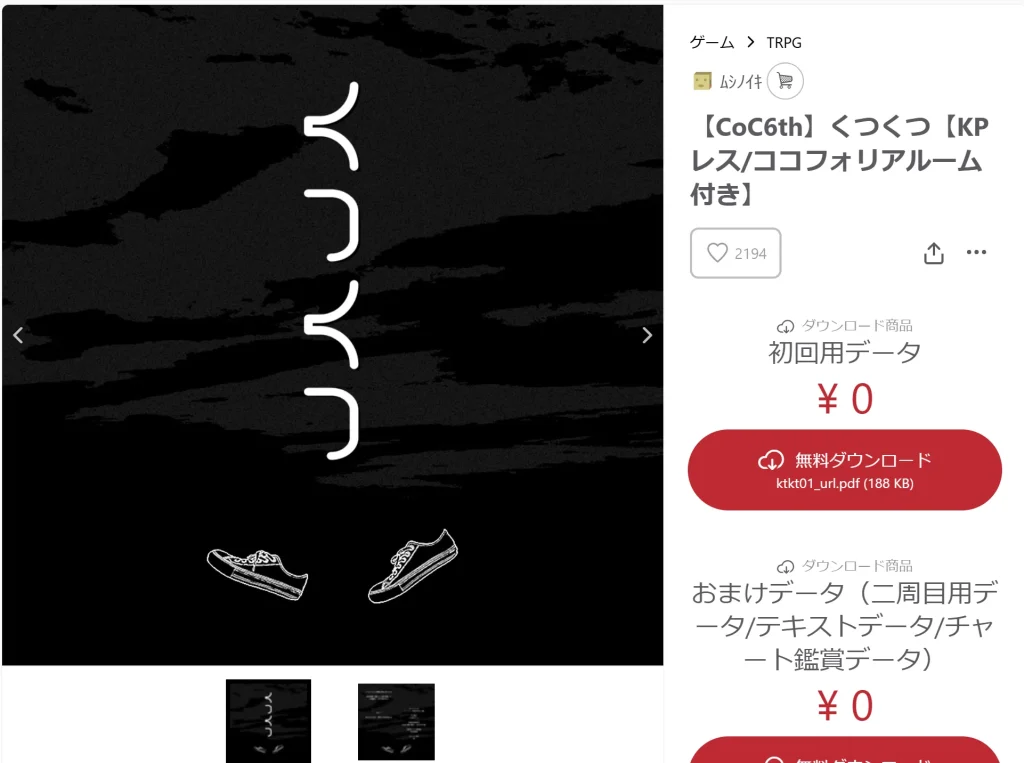Show next product image with right arrow
The height and width of the screenshot is (763, 1024).
click(647, 335)
